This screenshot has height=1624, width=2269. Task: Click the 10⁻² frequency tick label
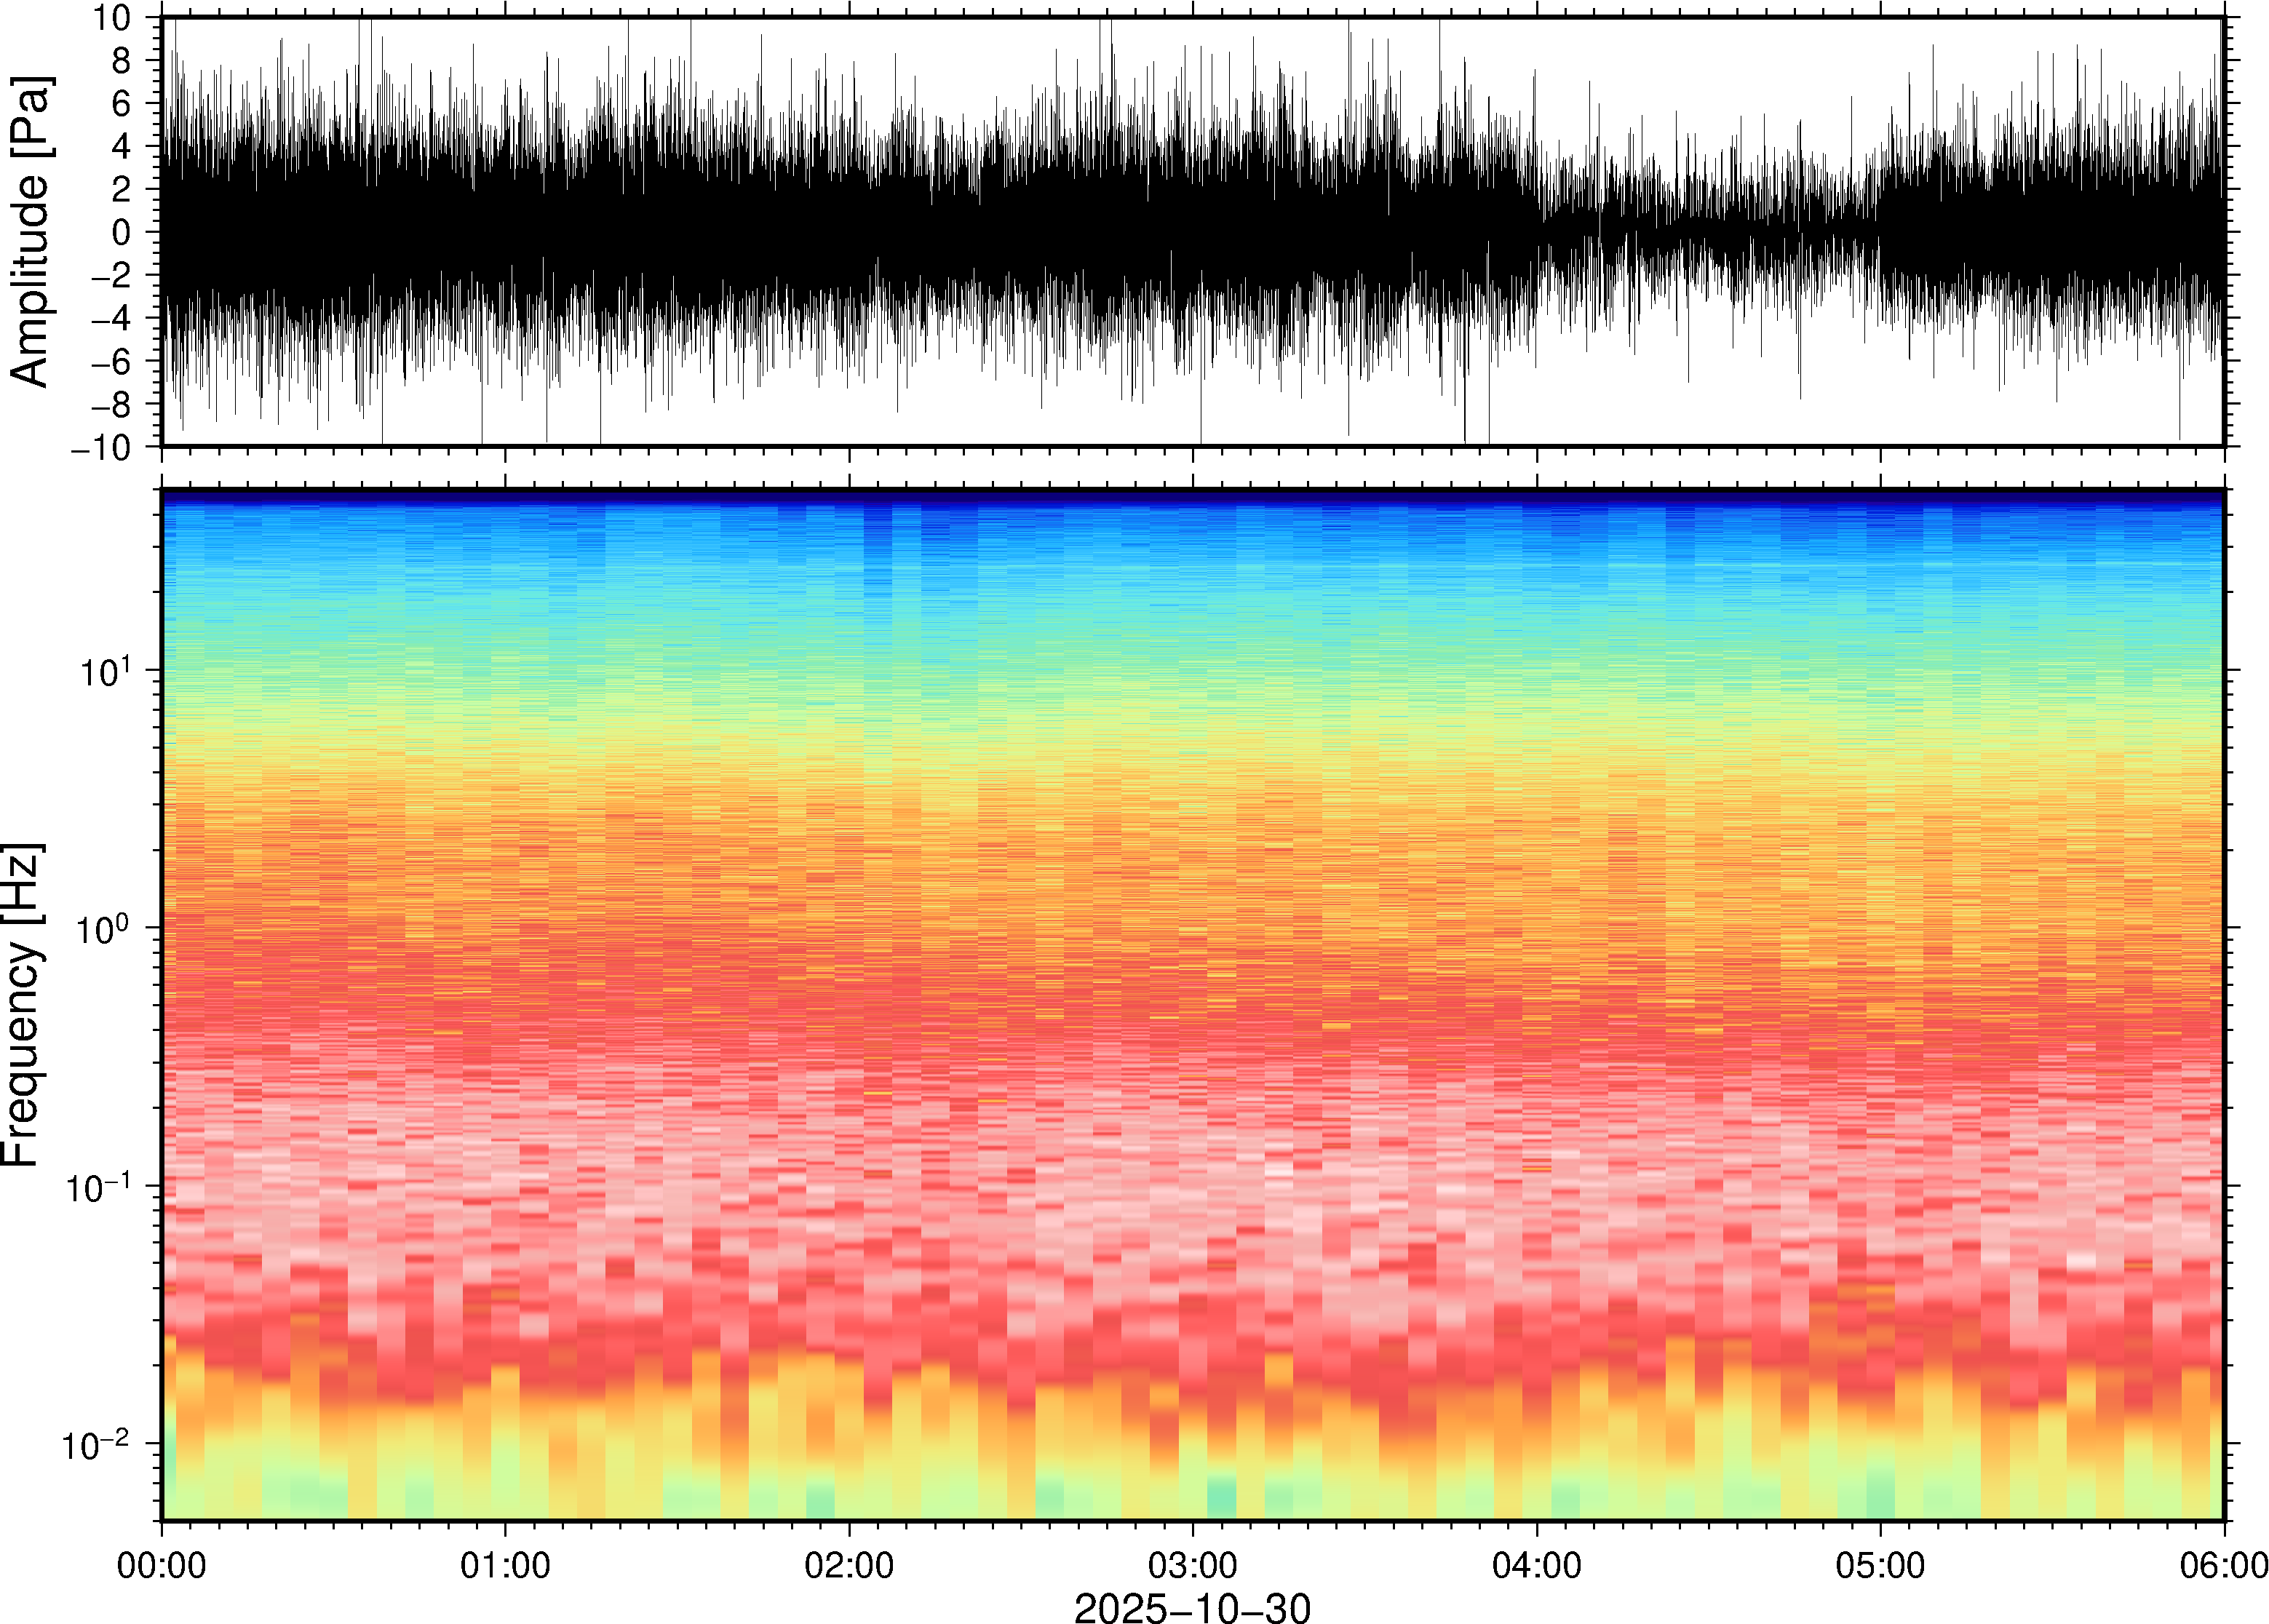(x=96, y=1444)
